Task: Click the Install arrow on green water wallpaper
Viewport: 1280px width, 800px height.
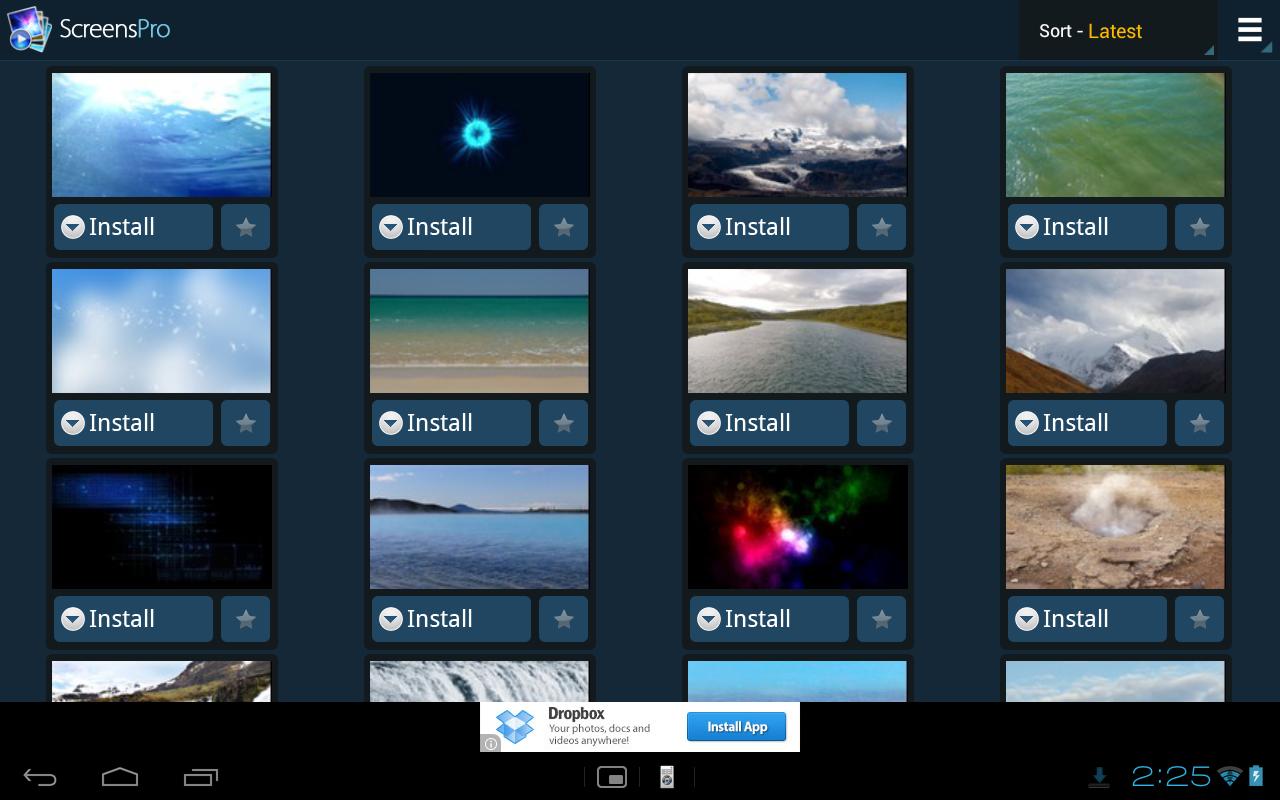Action: [x=1027, y=227]
